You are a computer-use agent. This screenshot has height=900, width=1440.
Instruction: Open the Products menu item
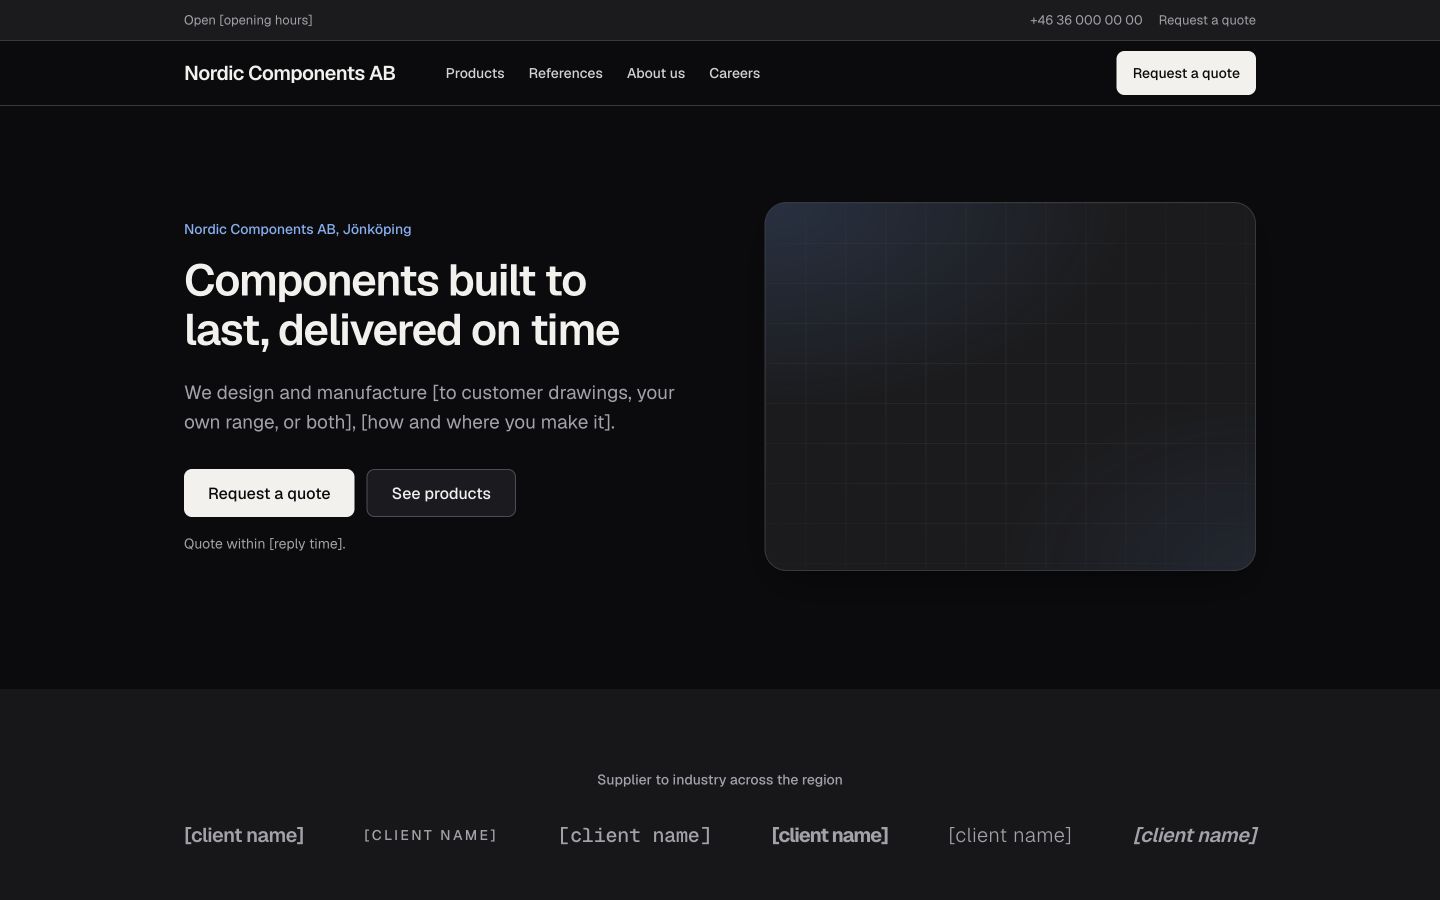click(475, 73)
